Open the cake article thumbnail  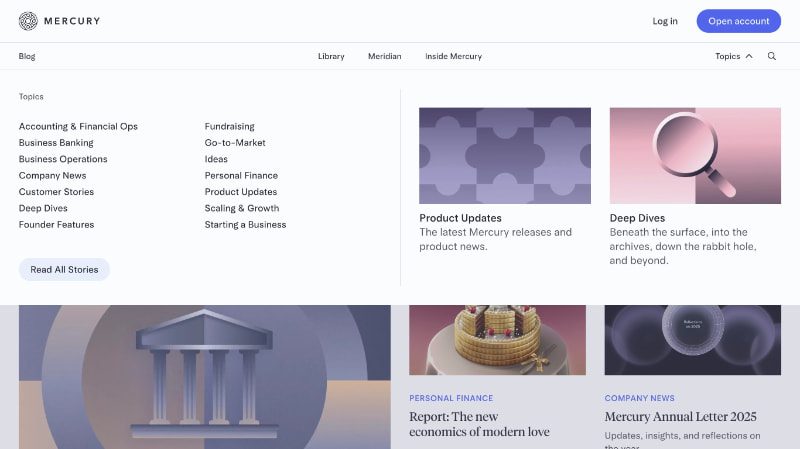(497, 340)
